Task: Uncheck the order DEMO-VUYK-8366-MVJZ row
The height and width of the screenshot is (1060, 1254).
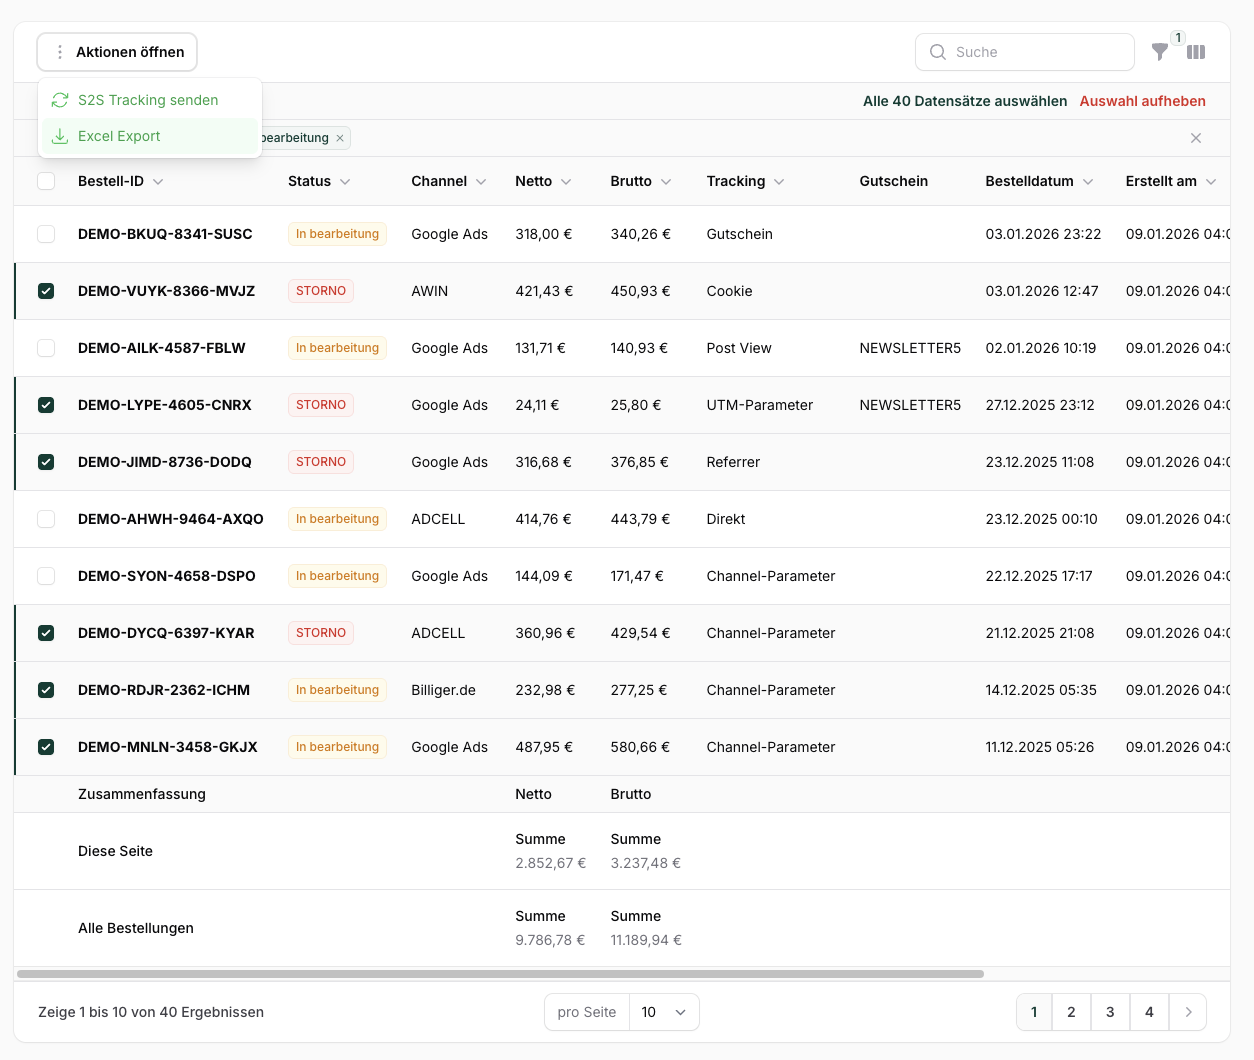Action: pyautogui.click(x=46, y=291)
